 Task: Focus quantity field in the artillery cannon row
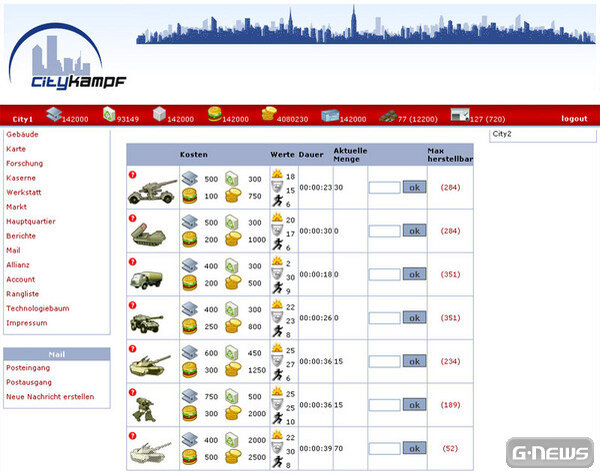(385, 188)
